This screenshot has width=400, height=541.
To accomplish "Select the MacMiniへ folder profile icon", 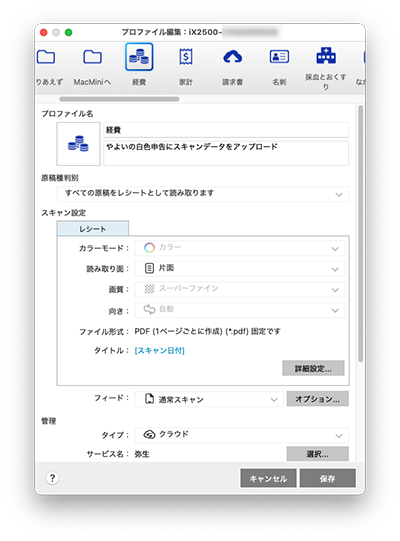I will (92, 57).
